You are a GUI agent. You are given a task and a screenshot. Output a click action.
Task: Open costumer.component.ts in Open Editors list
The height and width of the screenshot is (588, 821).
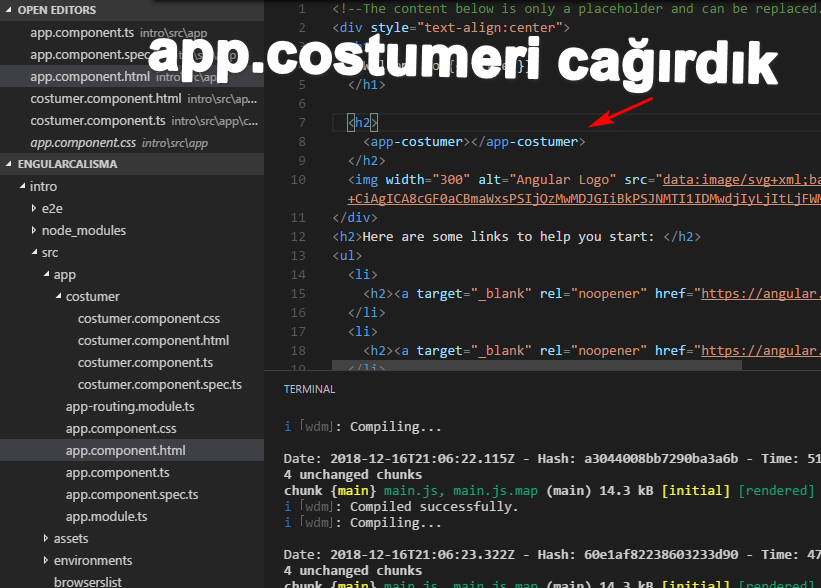tap(132, 120)
